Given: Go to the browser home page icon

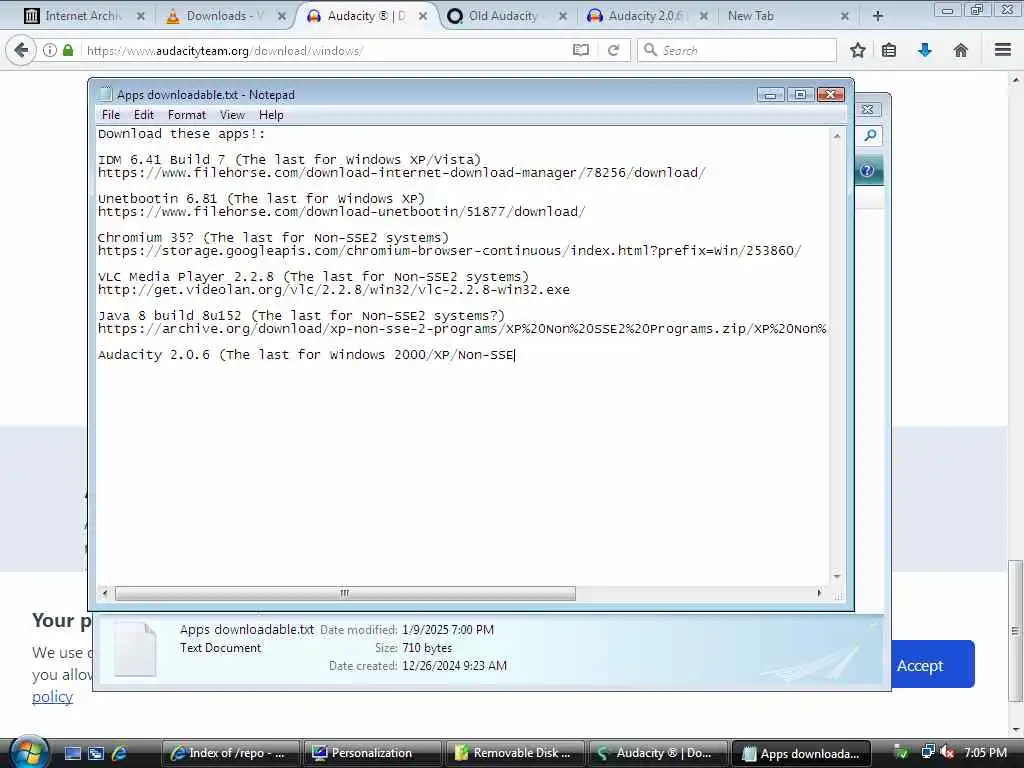Looking at the screenshot, I should pos(961,50).
